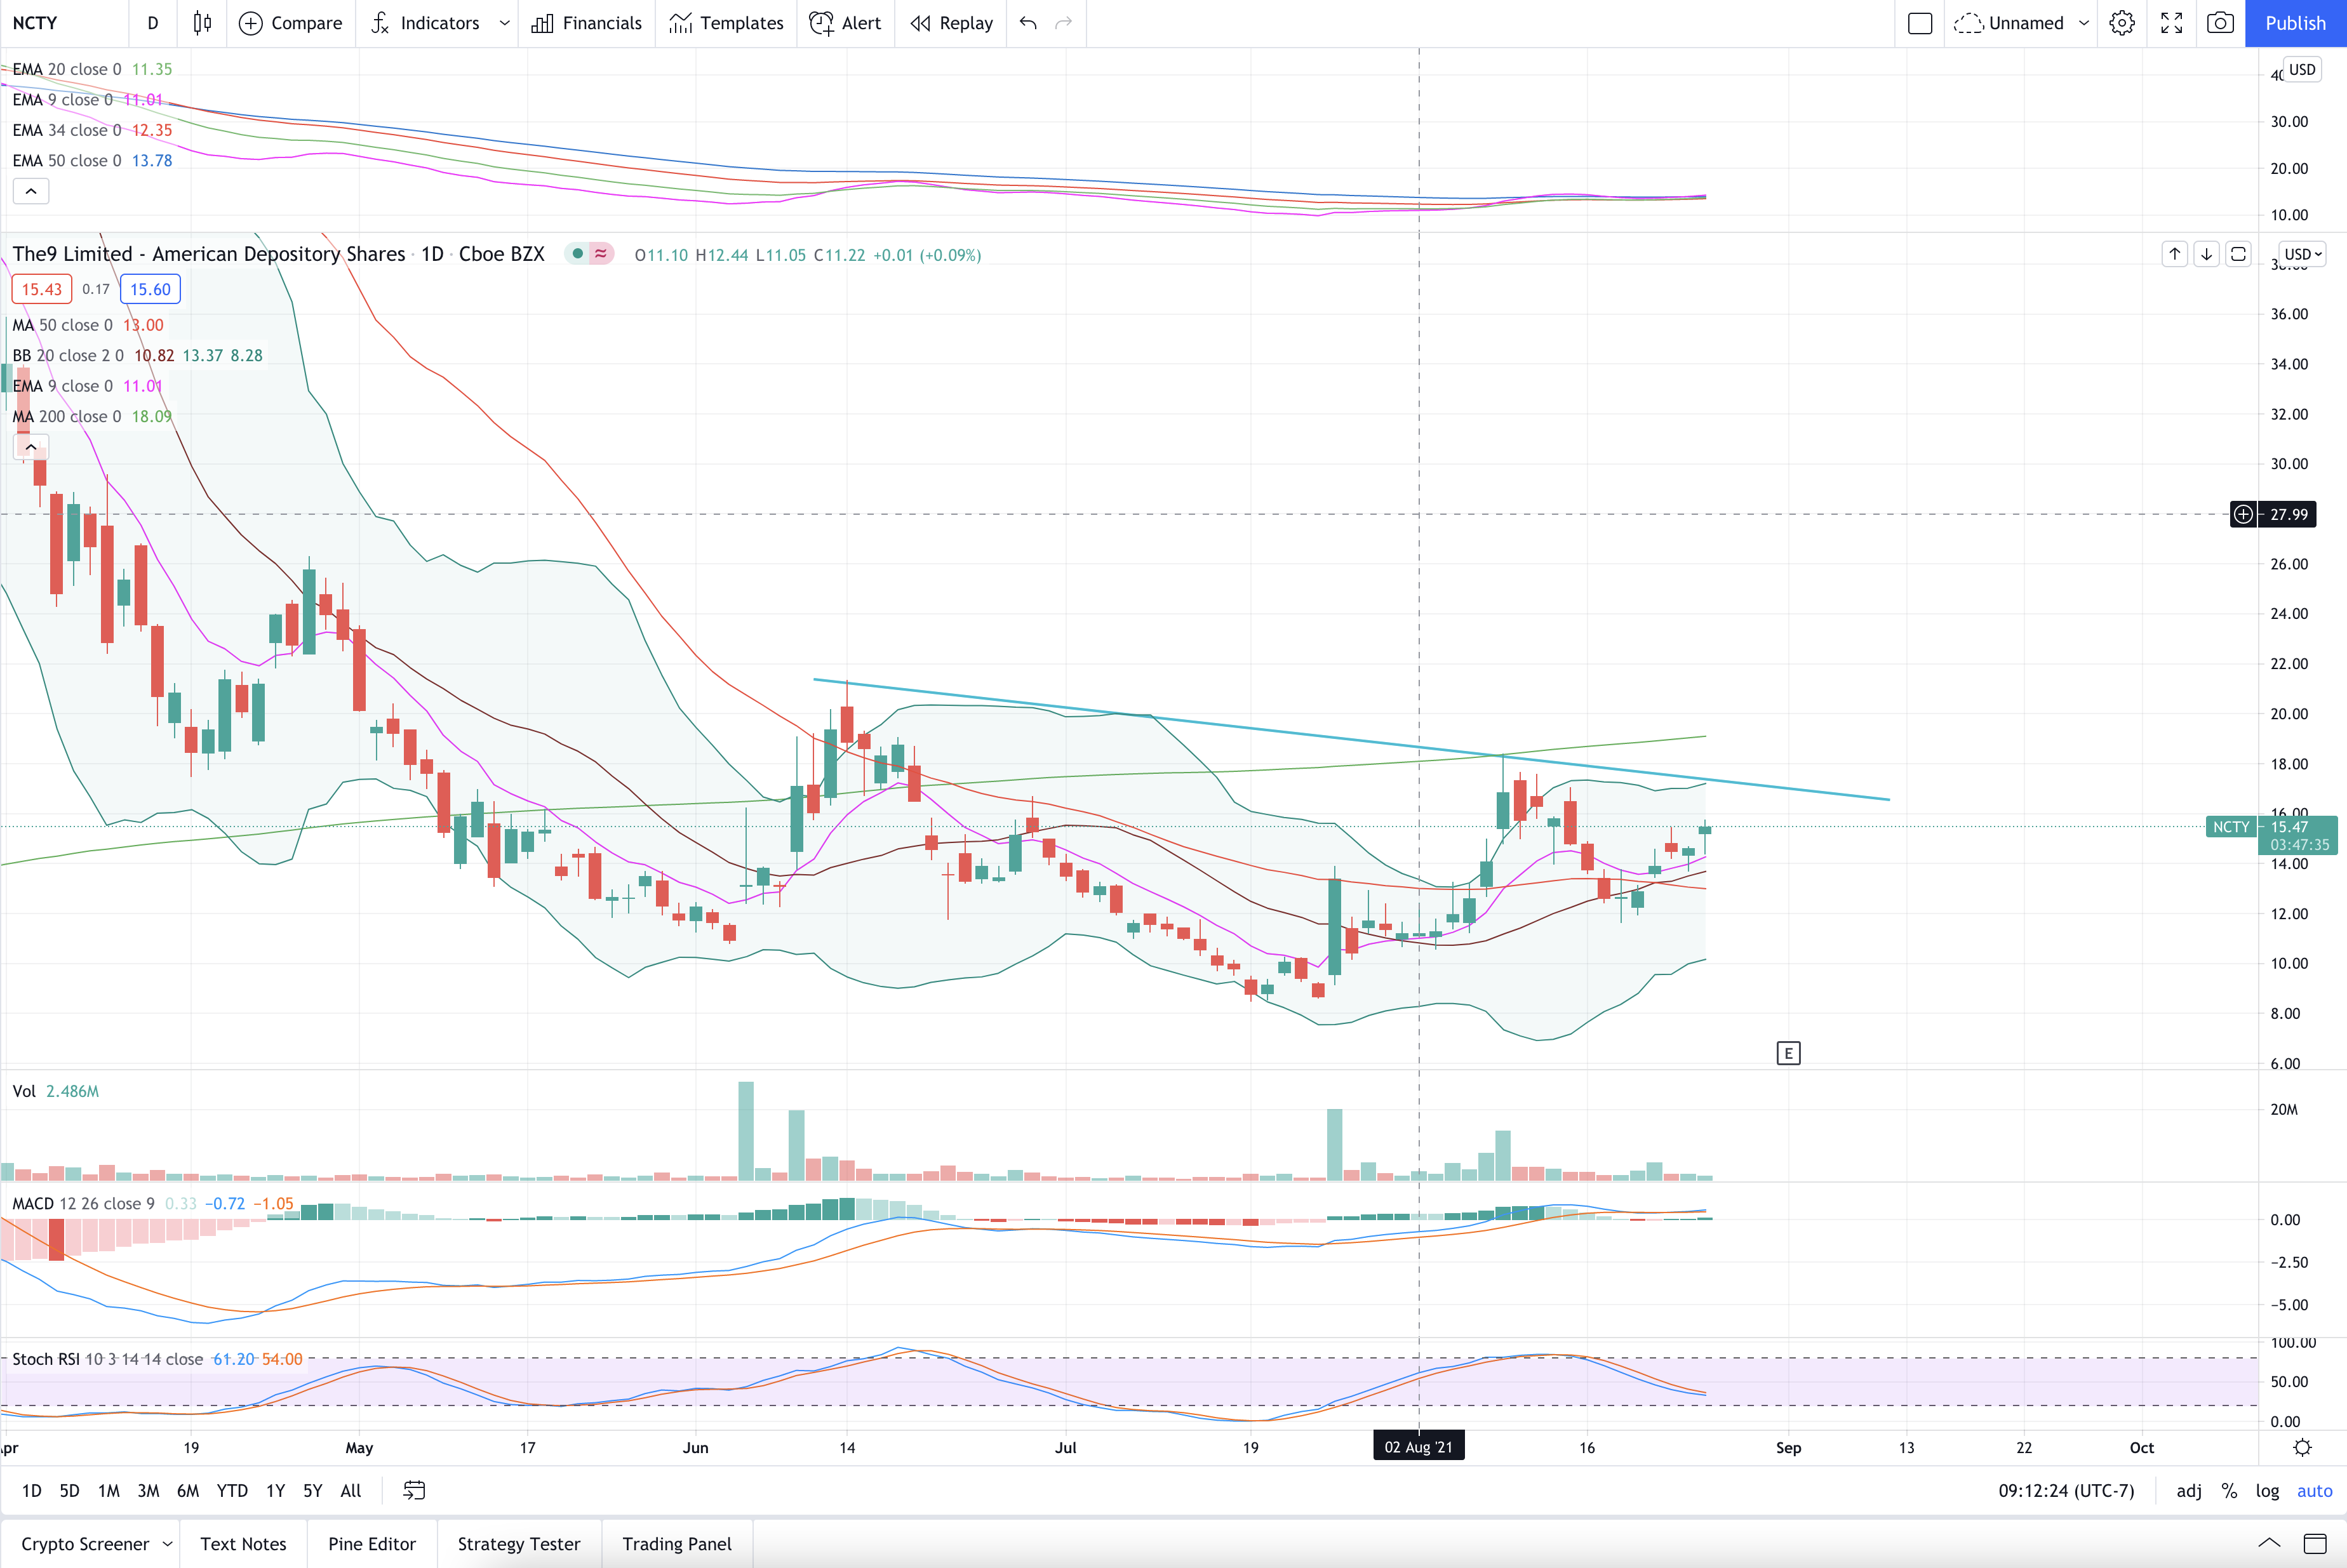Click the Publish button

[x=2295, y=23]
